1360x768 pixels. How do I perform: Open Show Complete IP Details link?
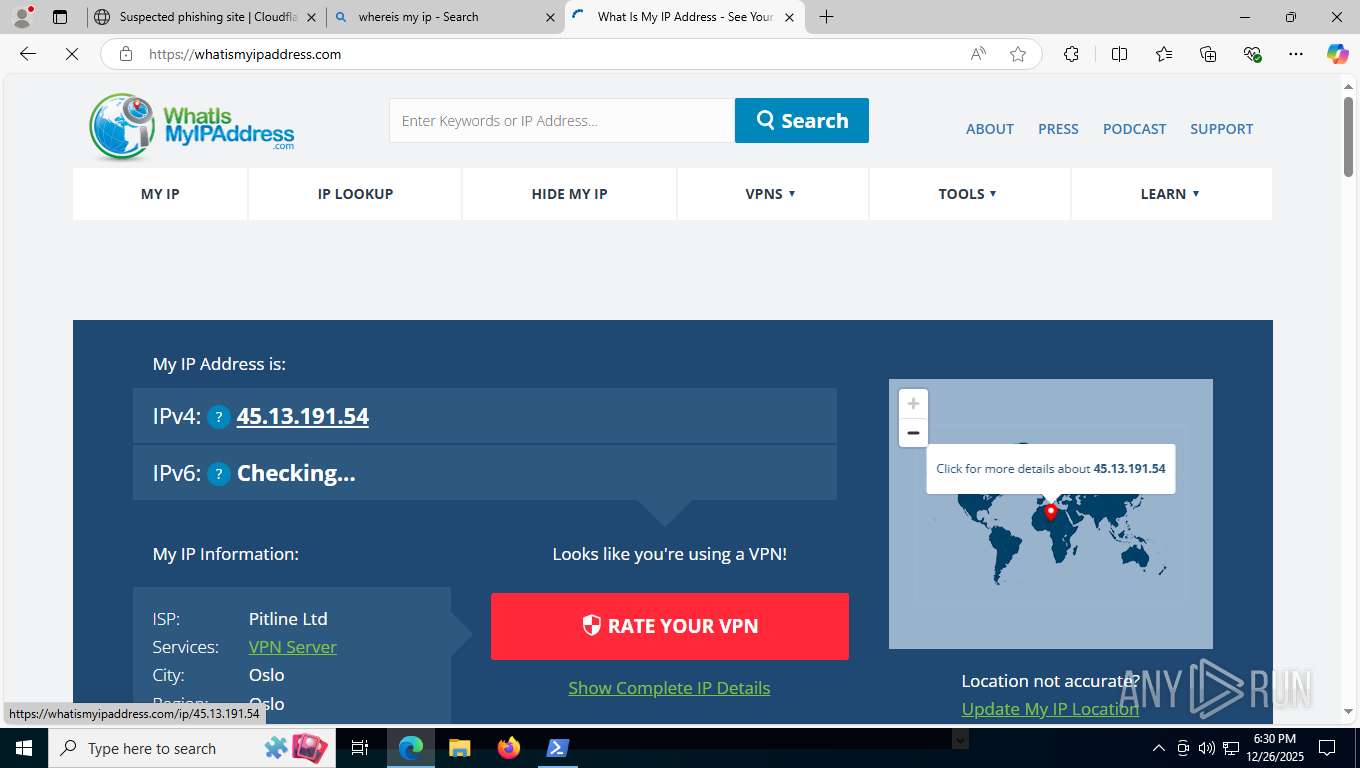coord(669,688)
